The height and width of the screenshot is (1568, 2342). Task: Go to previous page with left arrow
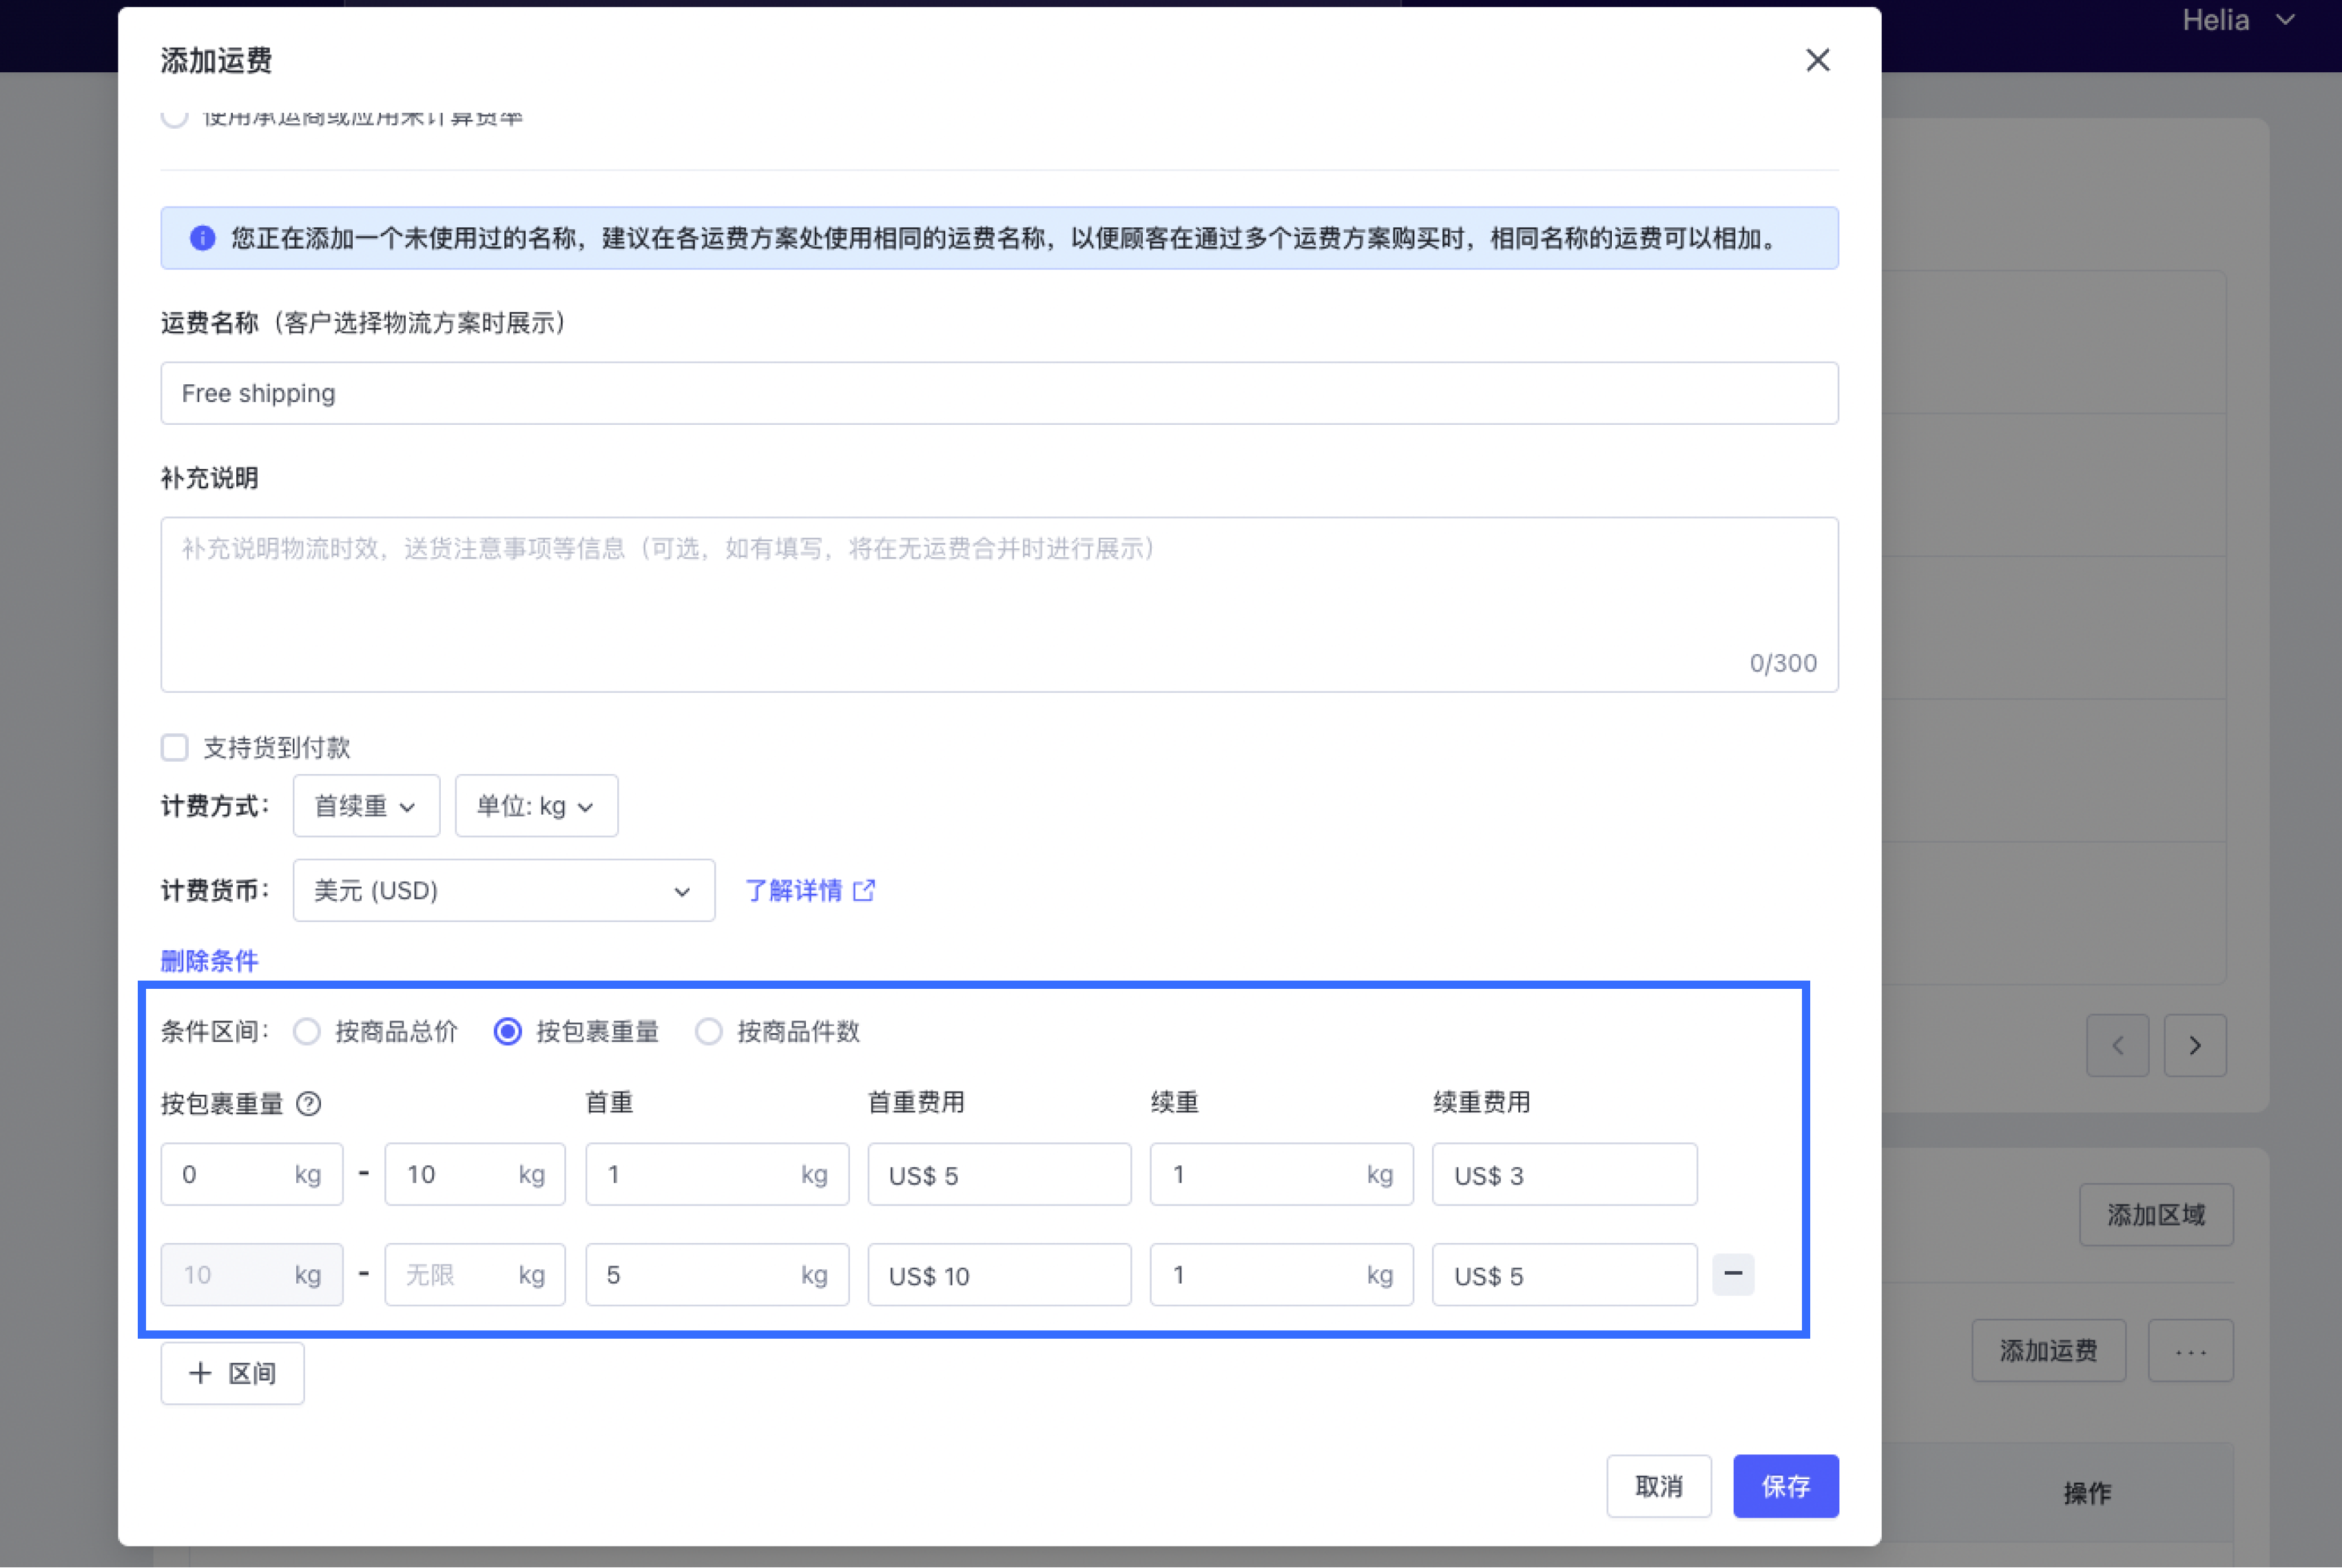coord(2117,1045)
